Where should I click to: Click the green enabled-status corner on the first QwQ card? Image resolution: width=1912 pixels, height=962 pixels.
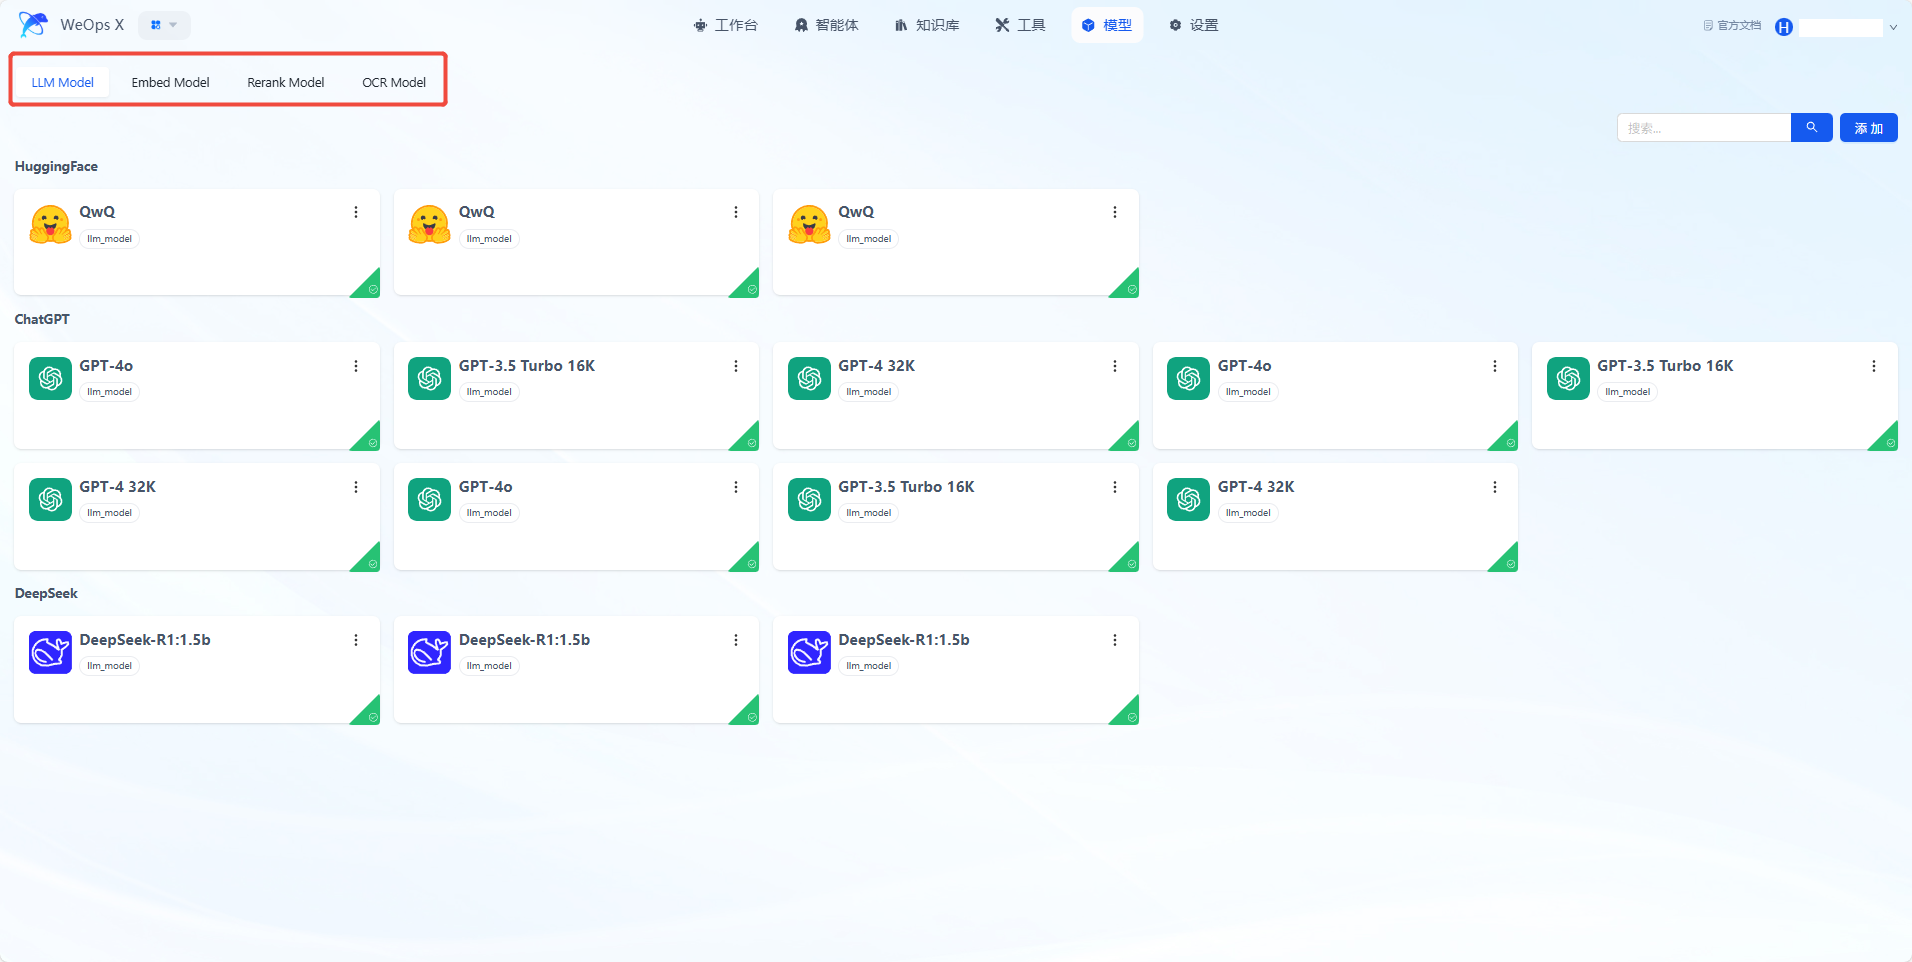click(x=369, y=286)
